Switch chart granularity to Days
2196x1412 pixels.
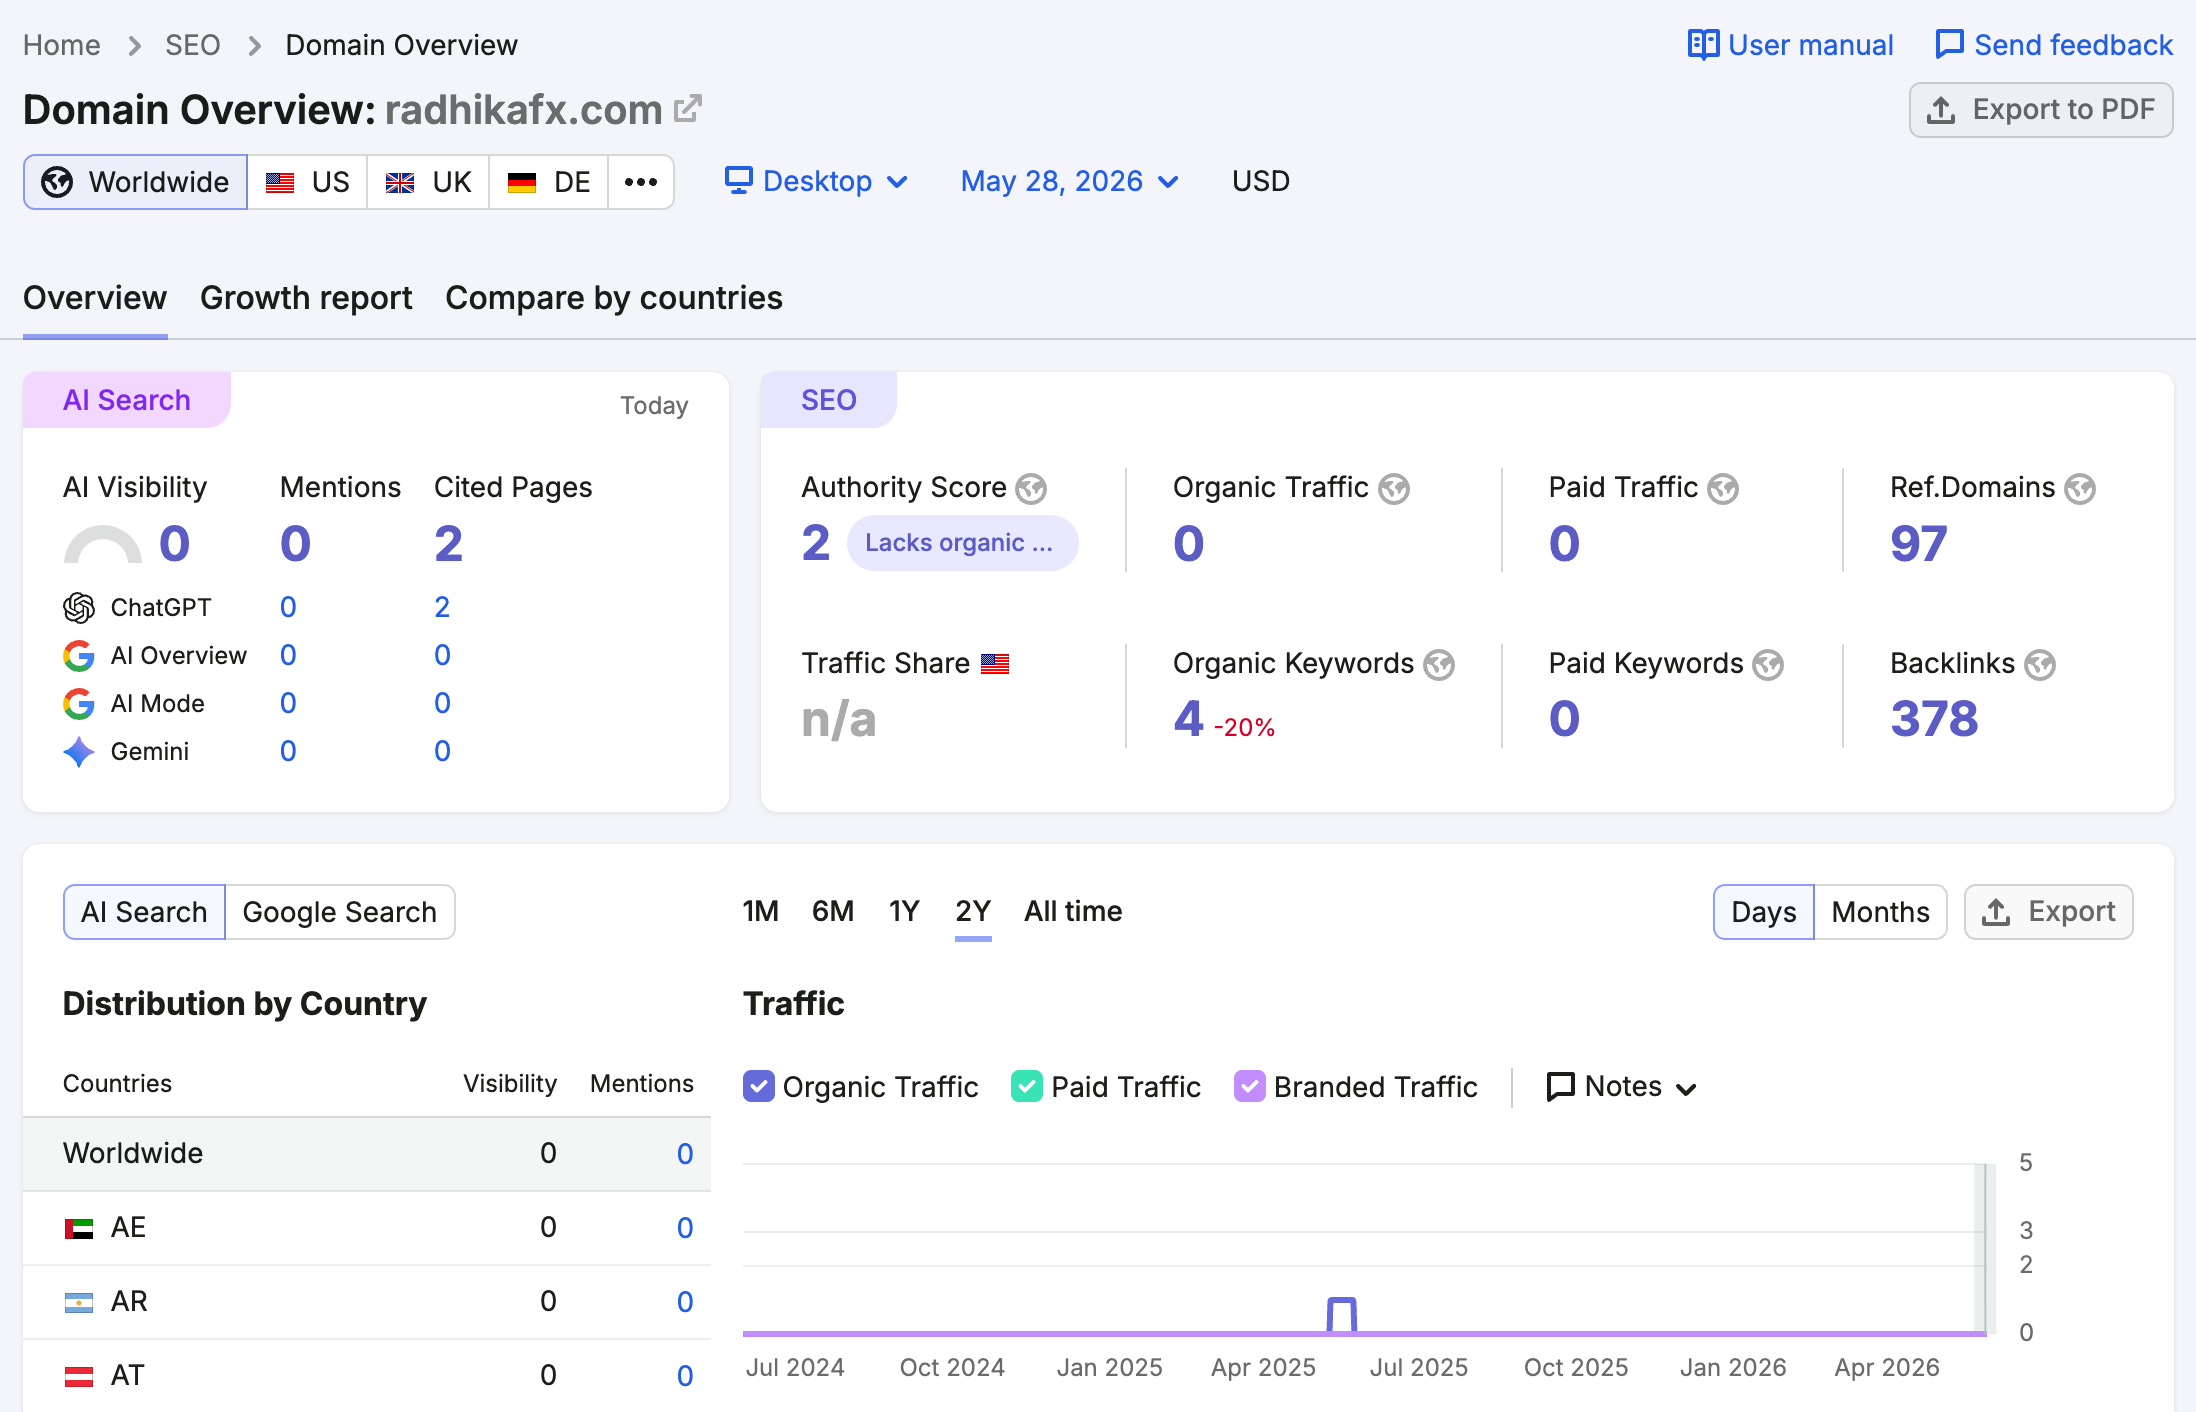(x=1763, y=912)
